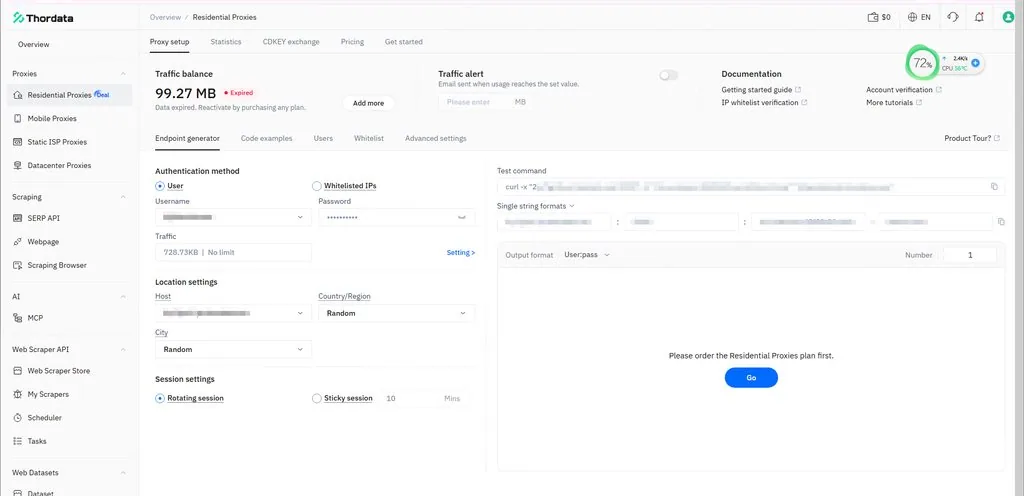Click the Thordata logo
The height and width of the screenshot is (496, 1024).
43,18
